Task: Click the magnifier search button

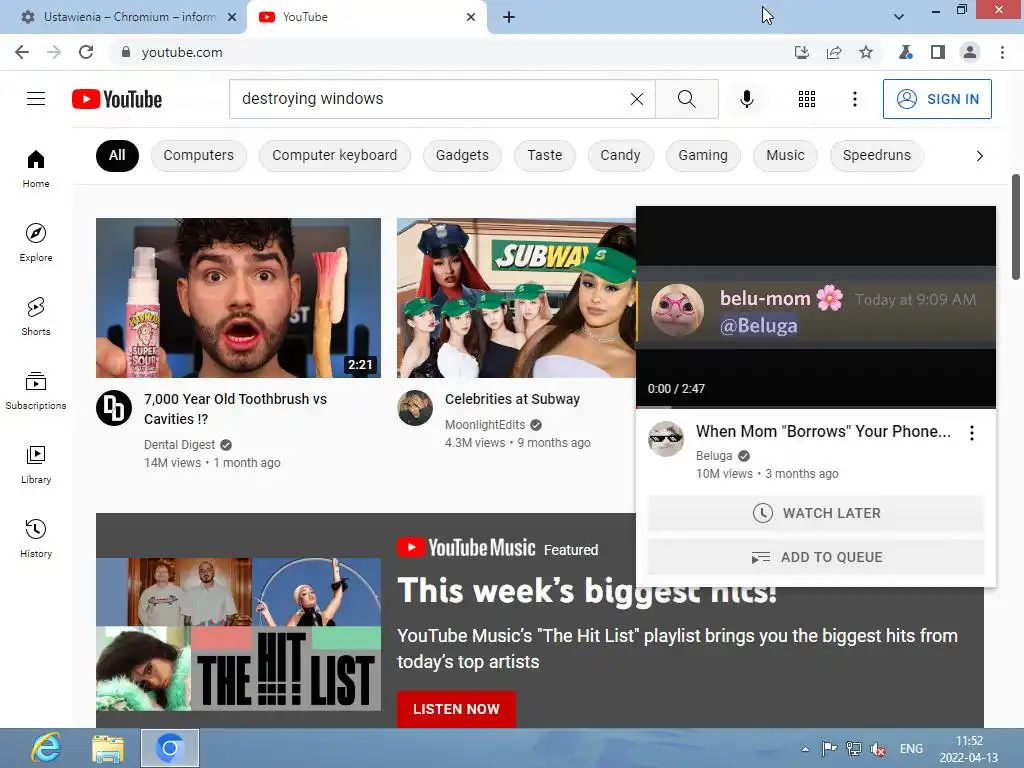Action: (686, 99)
